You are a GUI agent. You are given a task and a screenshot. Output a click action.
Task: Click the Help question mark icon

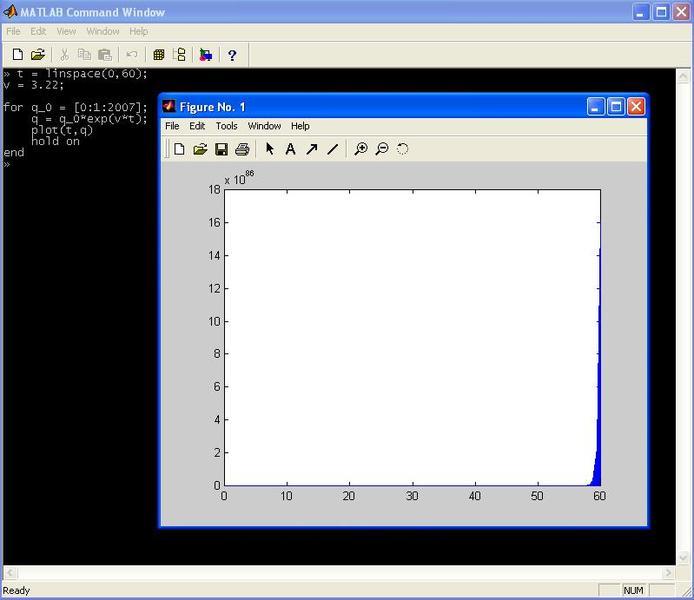pyautogui.click(x=232, y=55)
